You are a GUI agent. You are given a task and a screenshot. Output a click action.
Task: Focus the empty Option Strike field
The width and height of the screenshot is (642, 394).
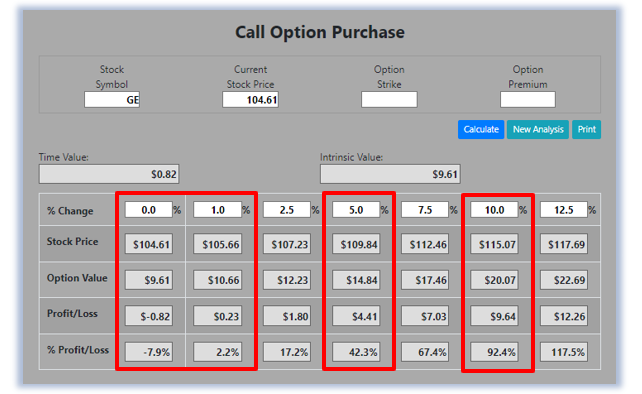[x=389, y=100]
